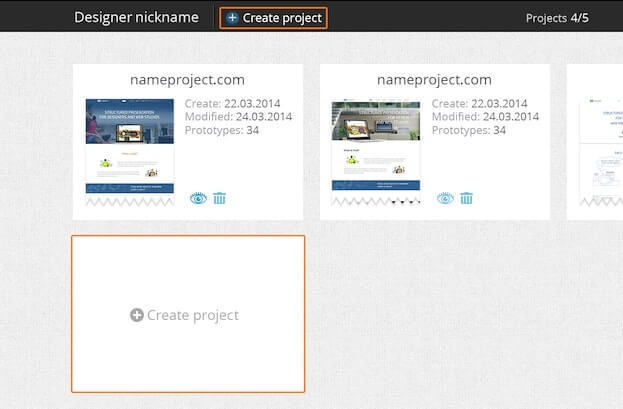Select first project's Prototypes: 34 text

click(222, 130)
